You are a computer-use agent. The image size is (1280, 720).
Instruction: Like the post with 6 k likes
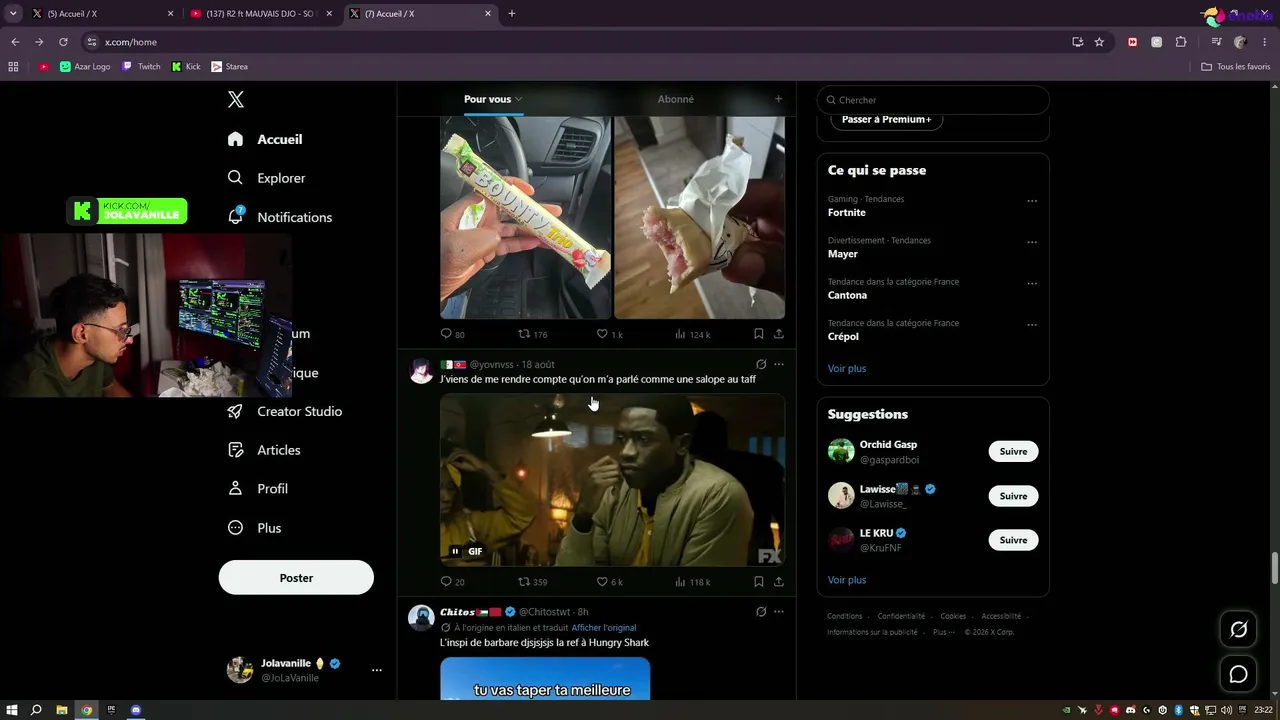pyautogui.click(x=610, y=582)
